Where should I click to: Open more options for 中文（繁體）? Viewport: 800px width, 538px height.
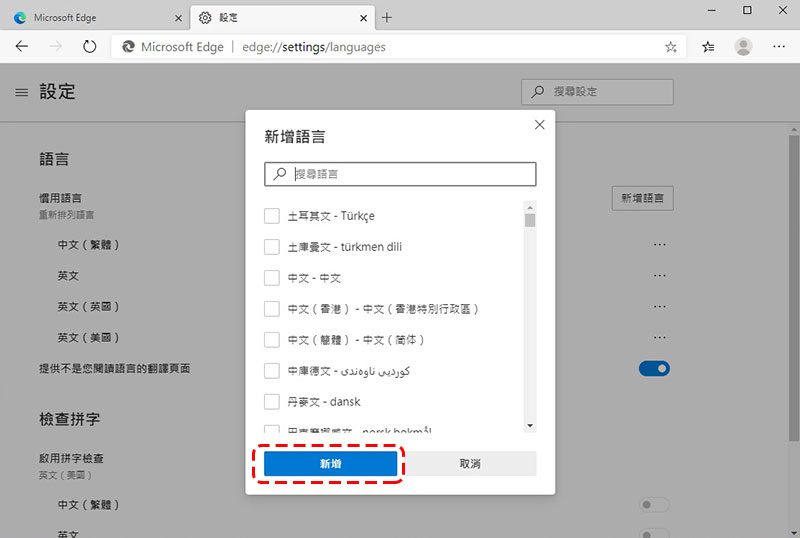(x=659, y=244)
